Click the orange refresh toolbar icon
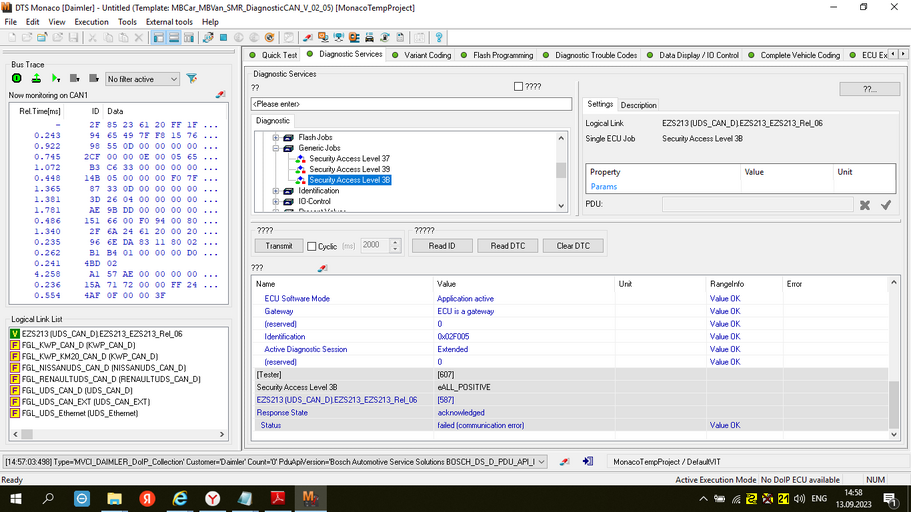Viewport: 911px width, 512px height. pyautogui.click(x=270, y=38)
